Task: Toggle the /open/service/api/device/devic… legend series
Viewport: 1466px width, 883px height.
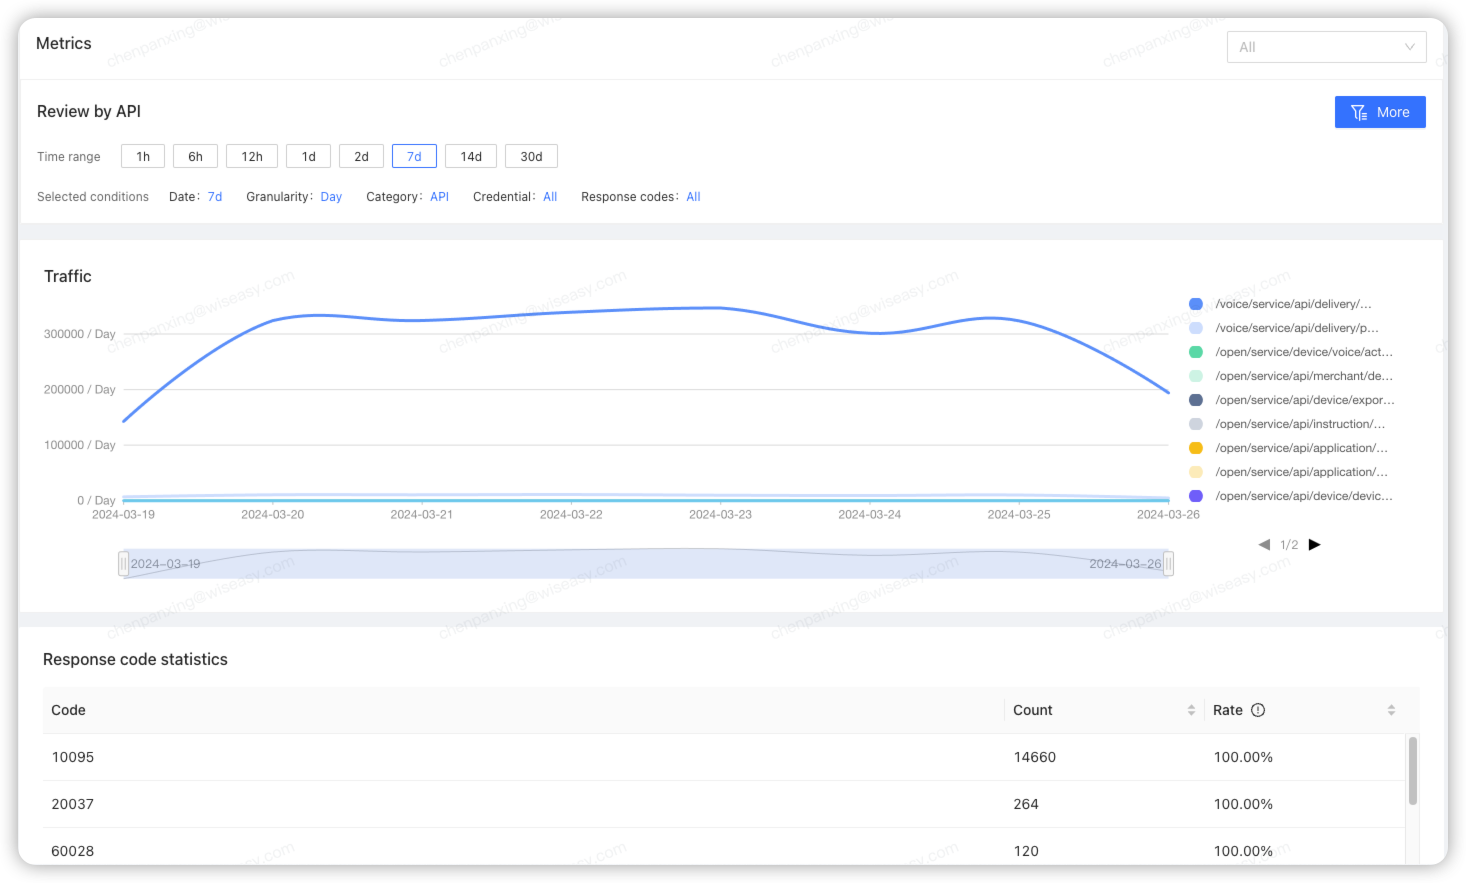Action: [x=1290, y=496]
